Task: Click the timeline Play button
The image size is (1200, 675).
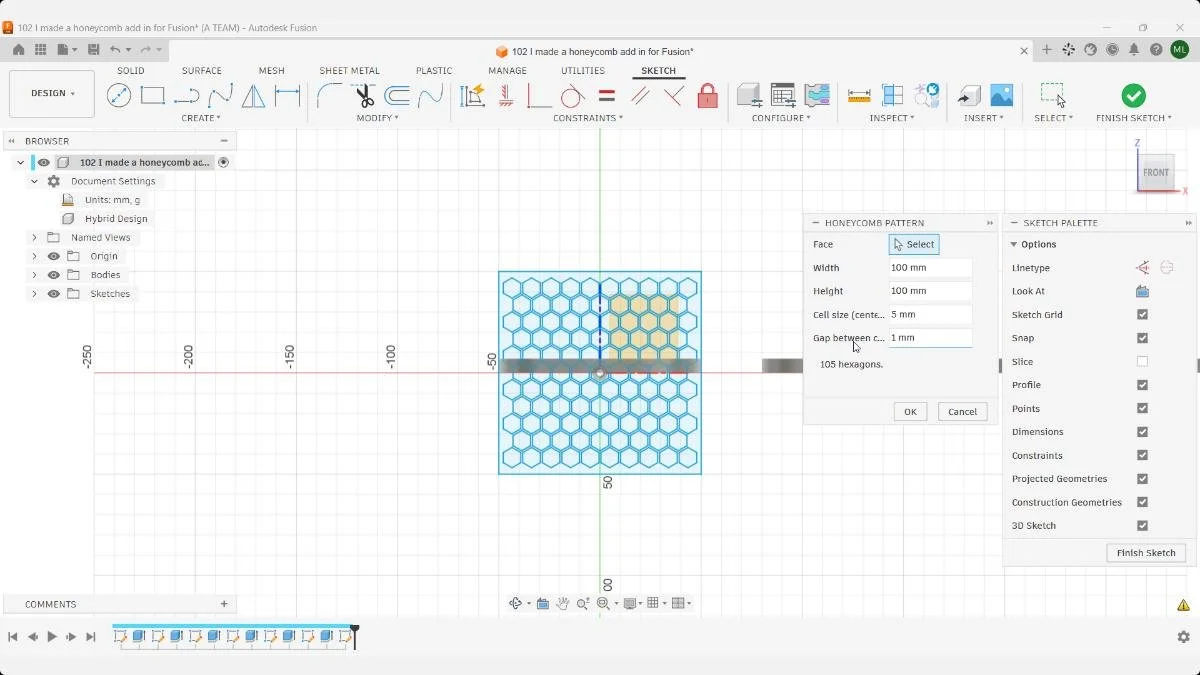Action: (x=52, y=637)
